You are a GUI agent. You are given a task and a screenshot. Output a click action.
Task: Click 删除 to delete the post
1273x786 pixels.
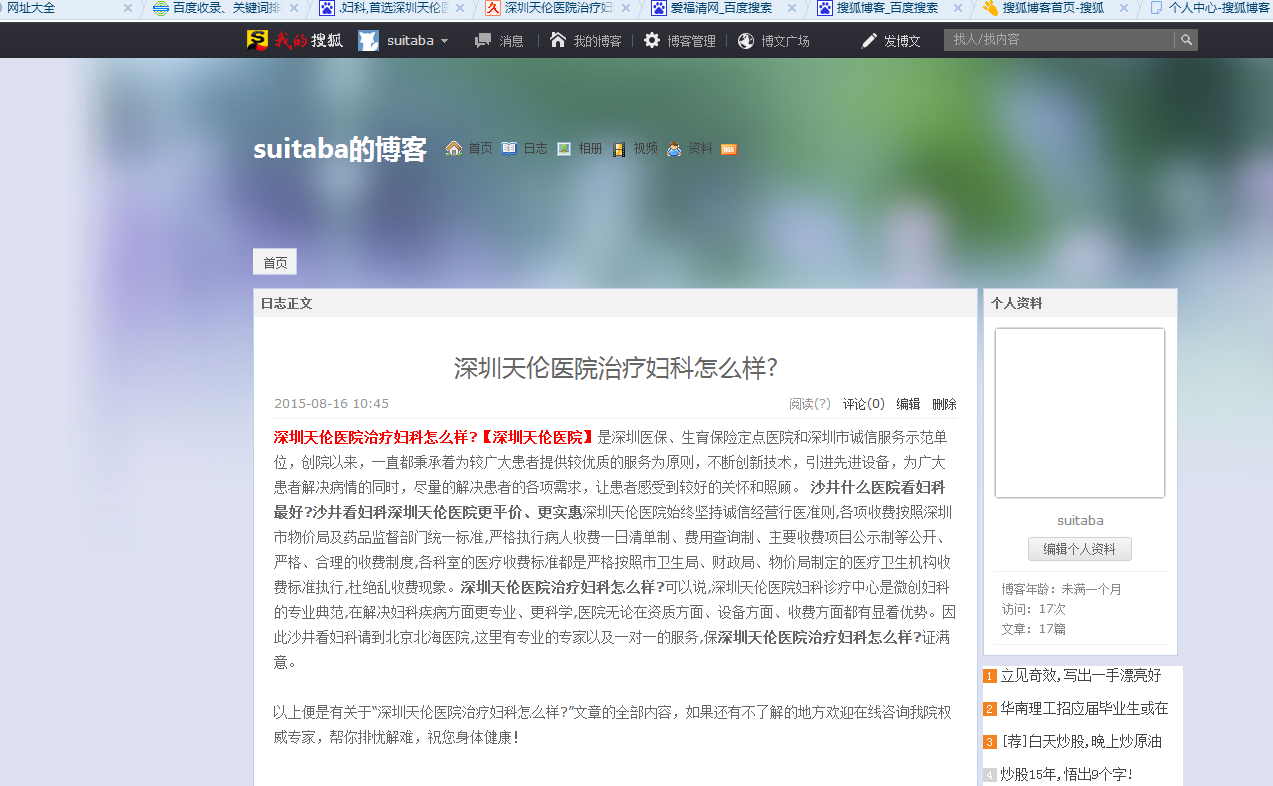pyautogui.click(x=944, y=404)
